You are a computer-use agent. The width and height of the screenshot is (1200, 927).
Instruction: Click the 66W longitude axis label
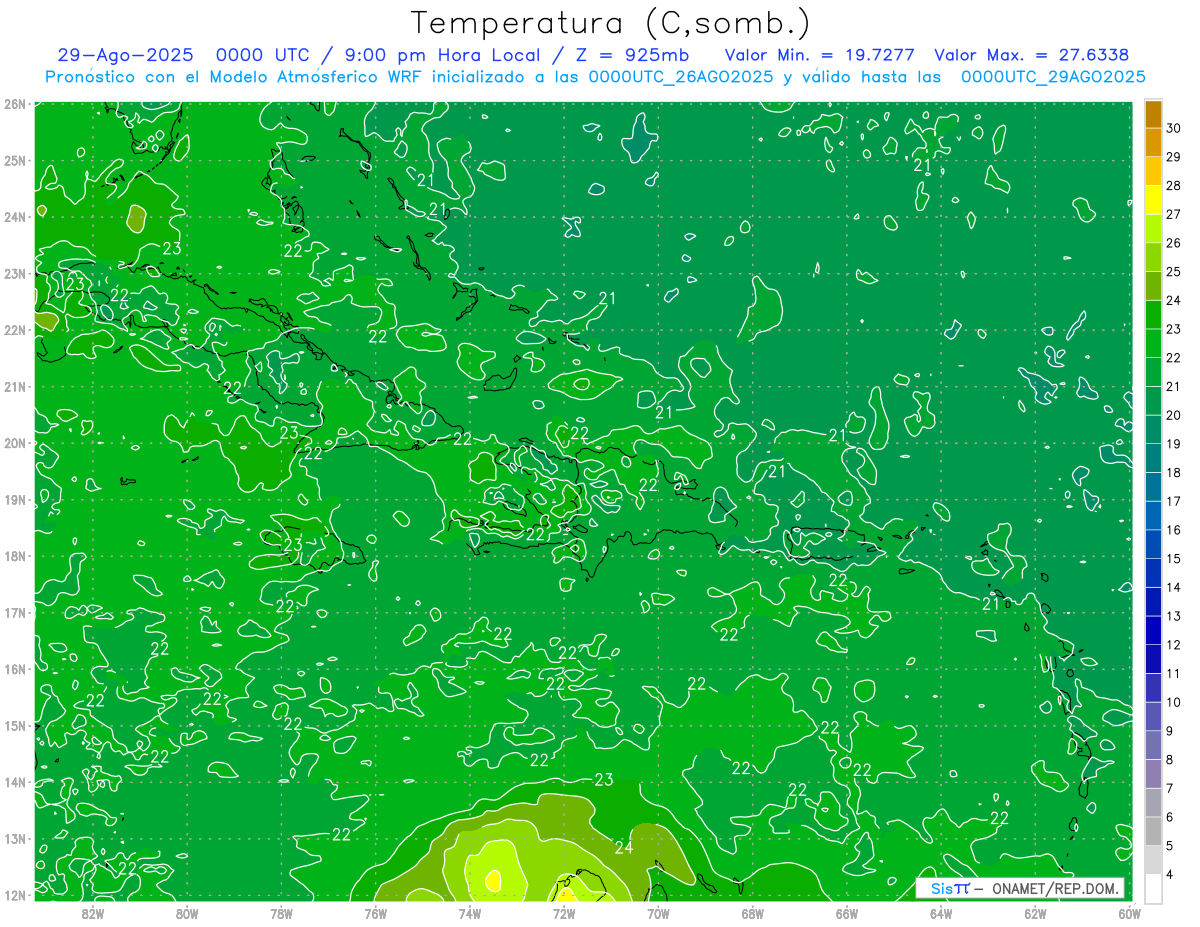[846, 912]
